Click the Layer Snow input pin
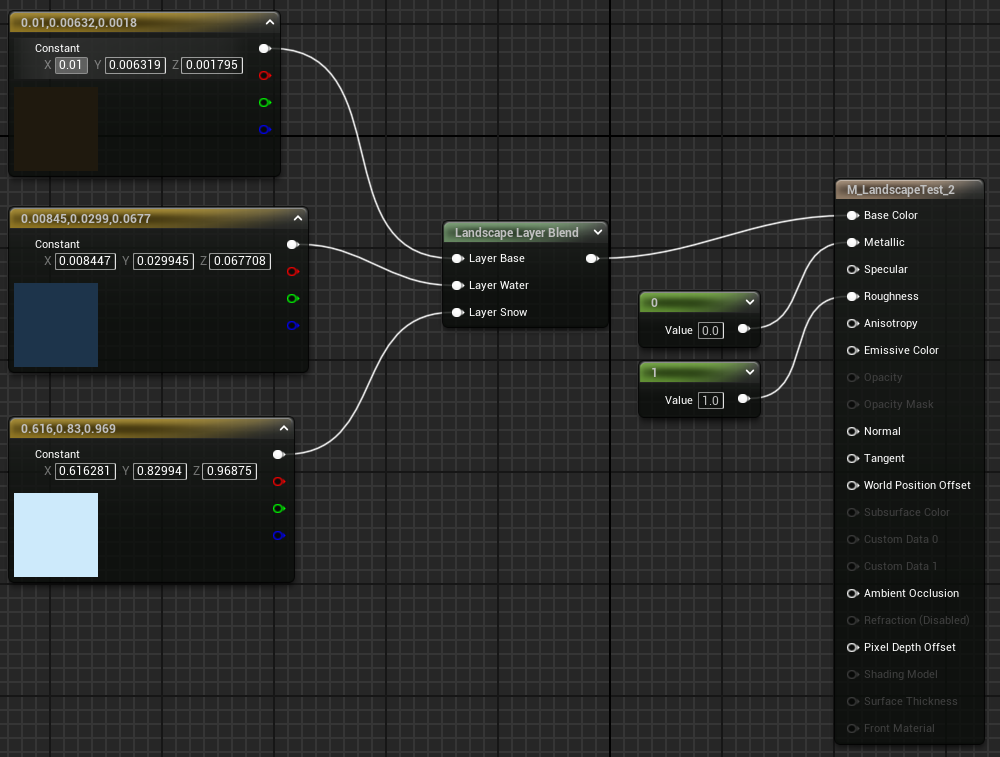1000x757 pixels. [457, 312]
